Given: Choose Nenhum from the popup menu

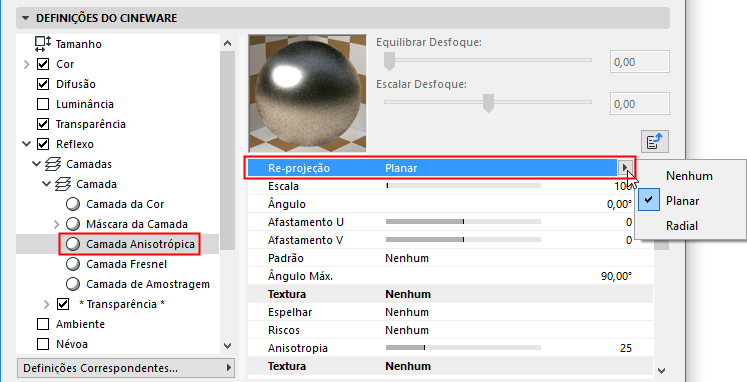Looking at the screenshot, I should pos(689,176).
